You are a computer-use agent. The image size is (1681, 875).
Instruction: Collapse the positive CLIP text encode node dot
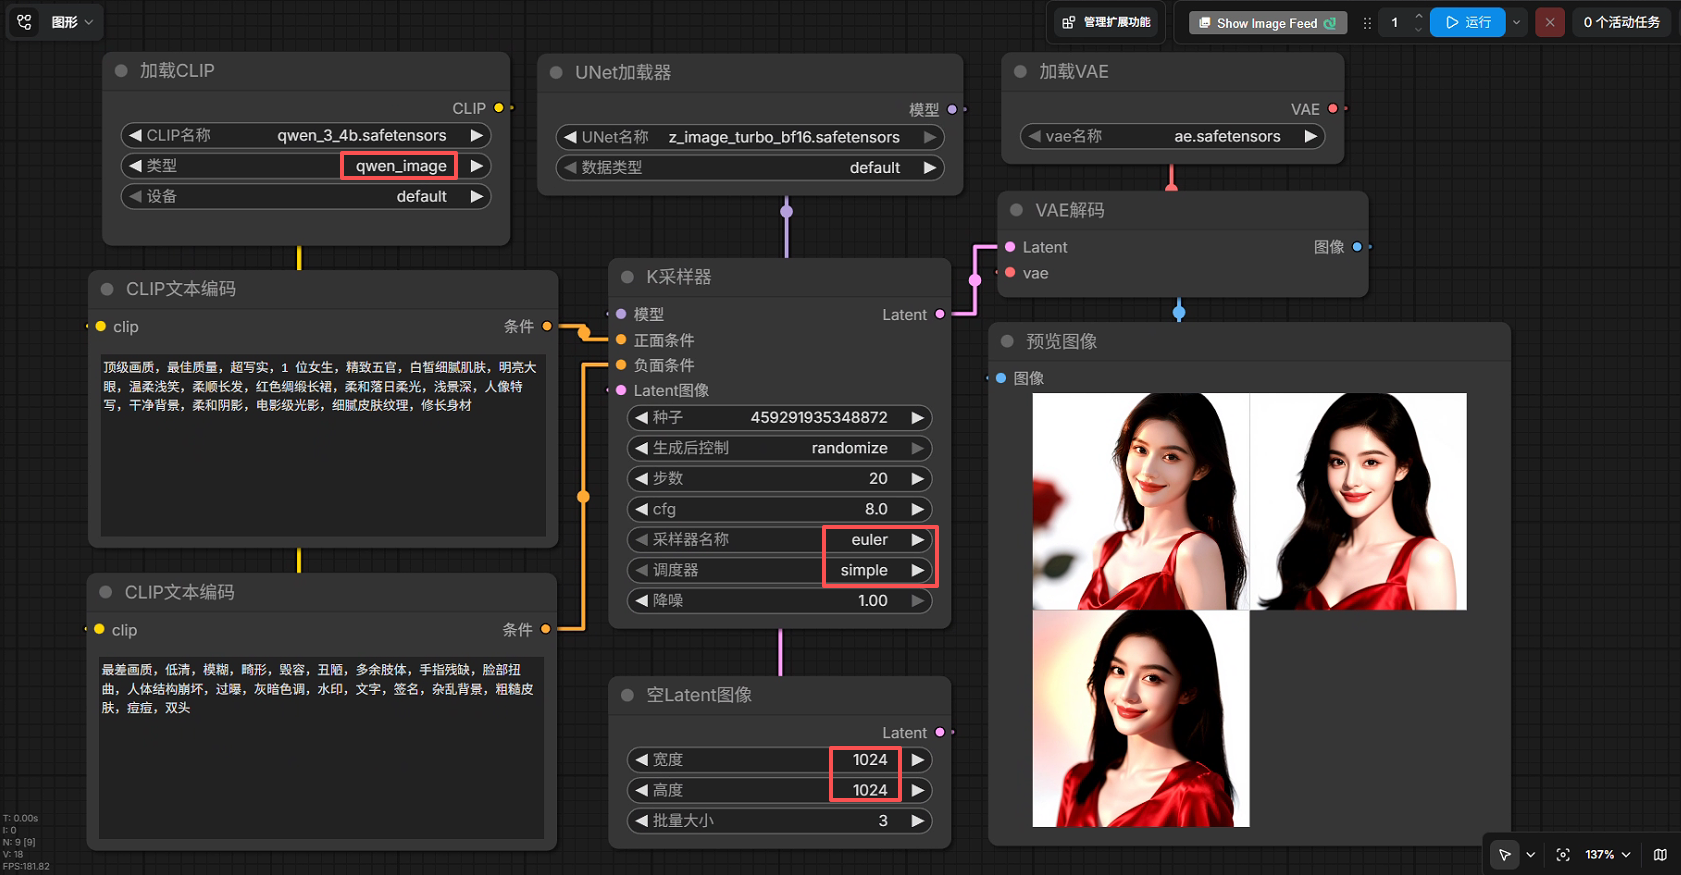(107, 289)
